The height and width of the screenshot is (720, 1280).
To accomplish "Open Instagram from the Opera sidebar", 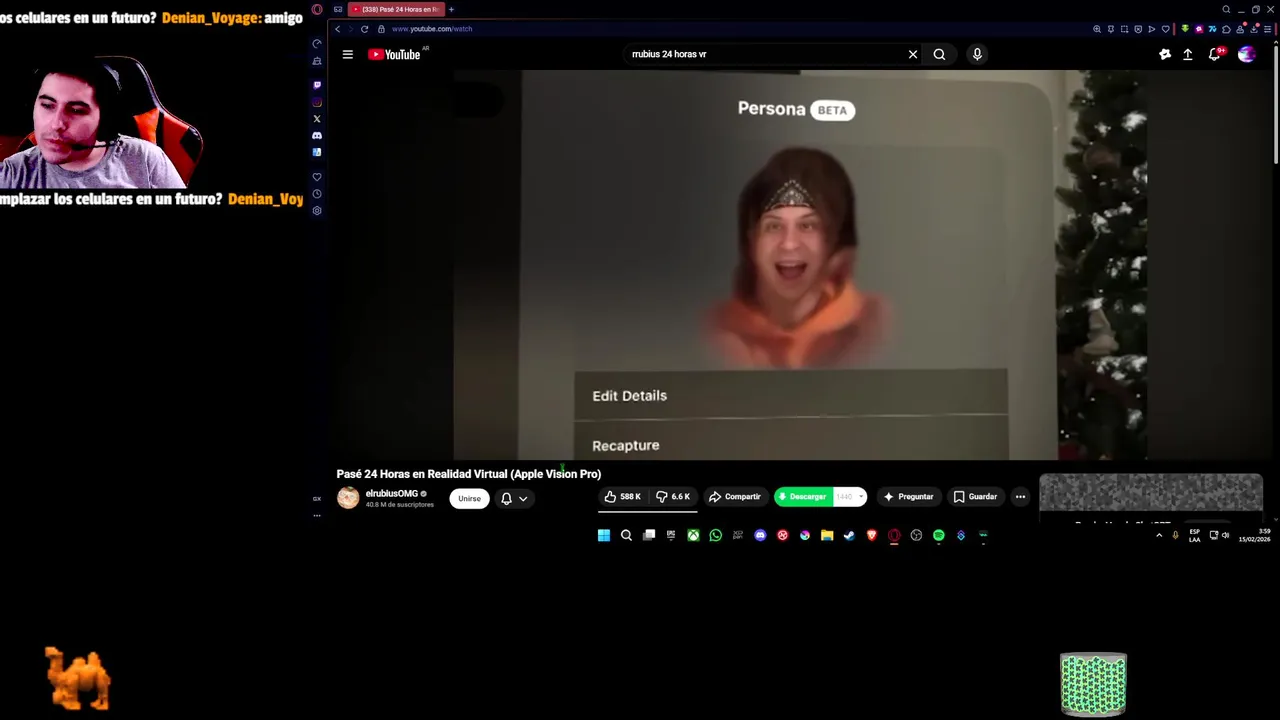I will pos(317,102).
